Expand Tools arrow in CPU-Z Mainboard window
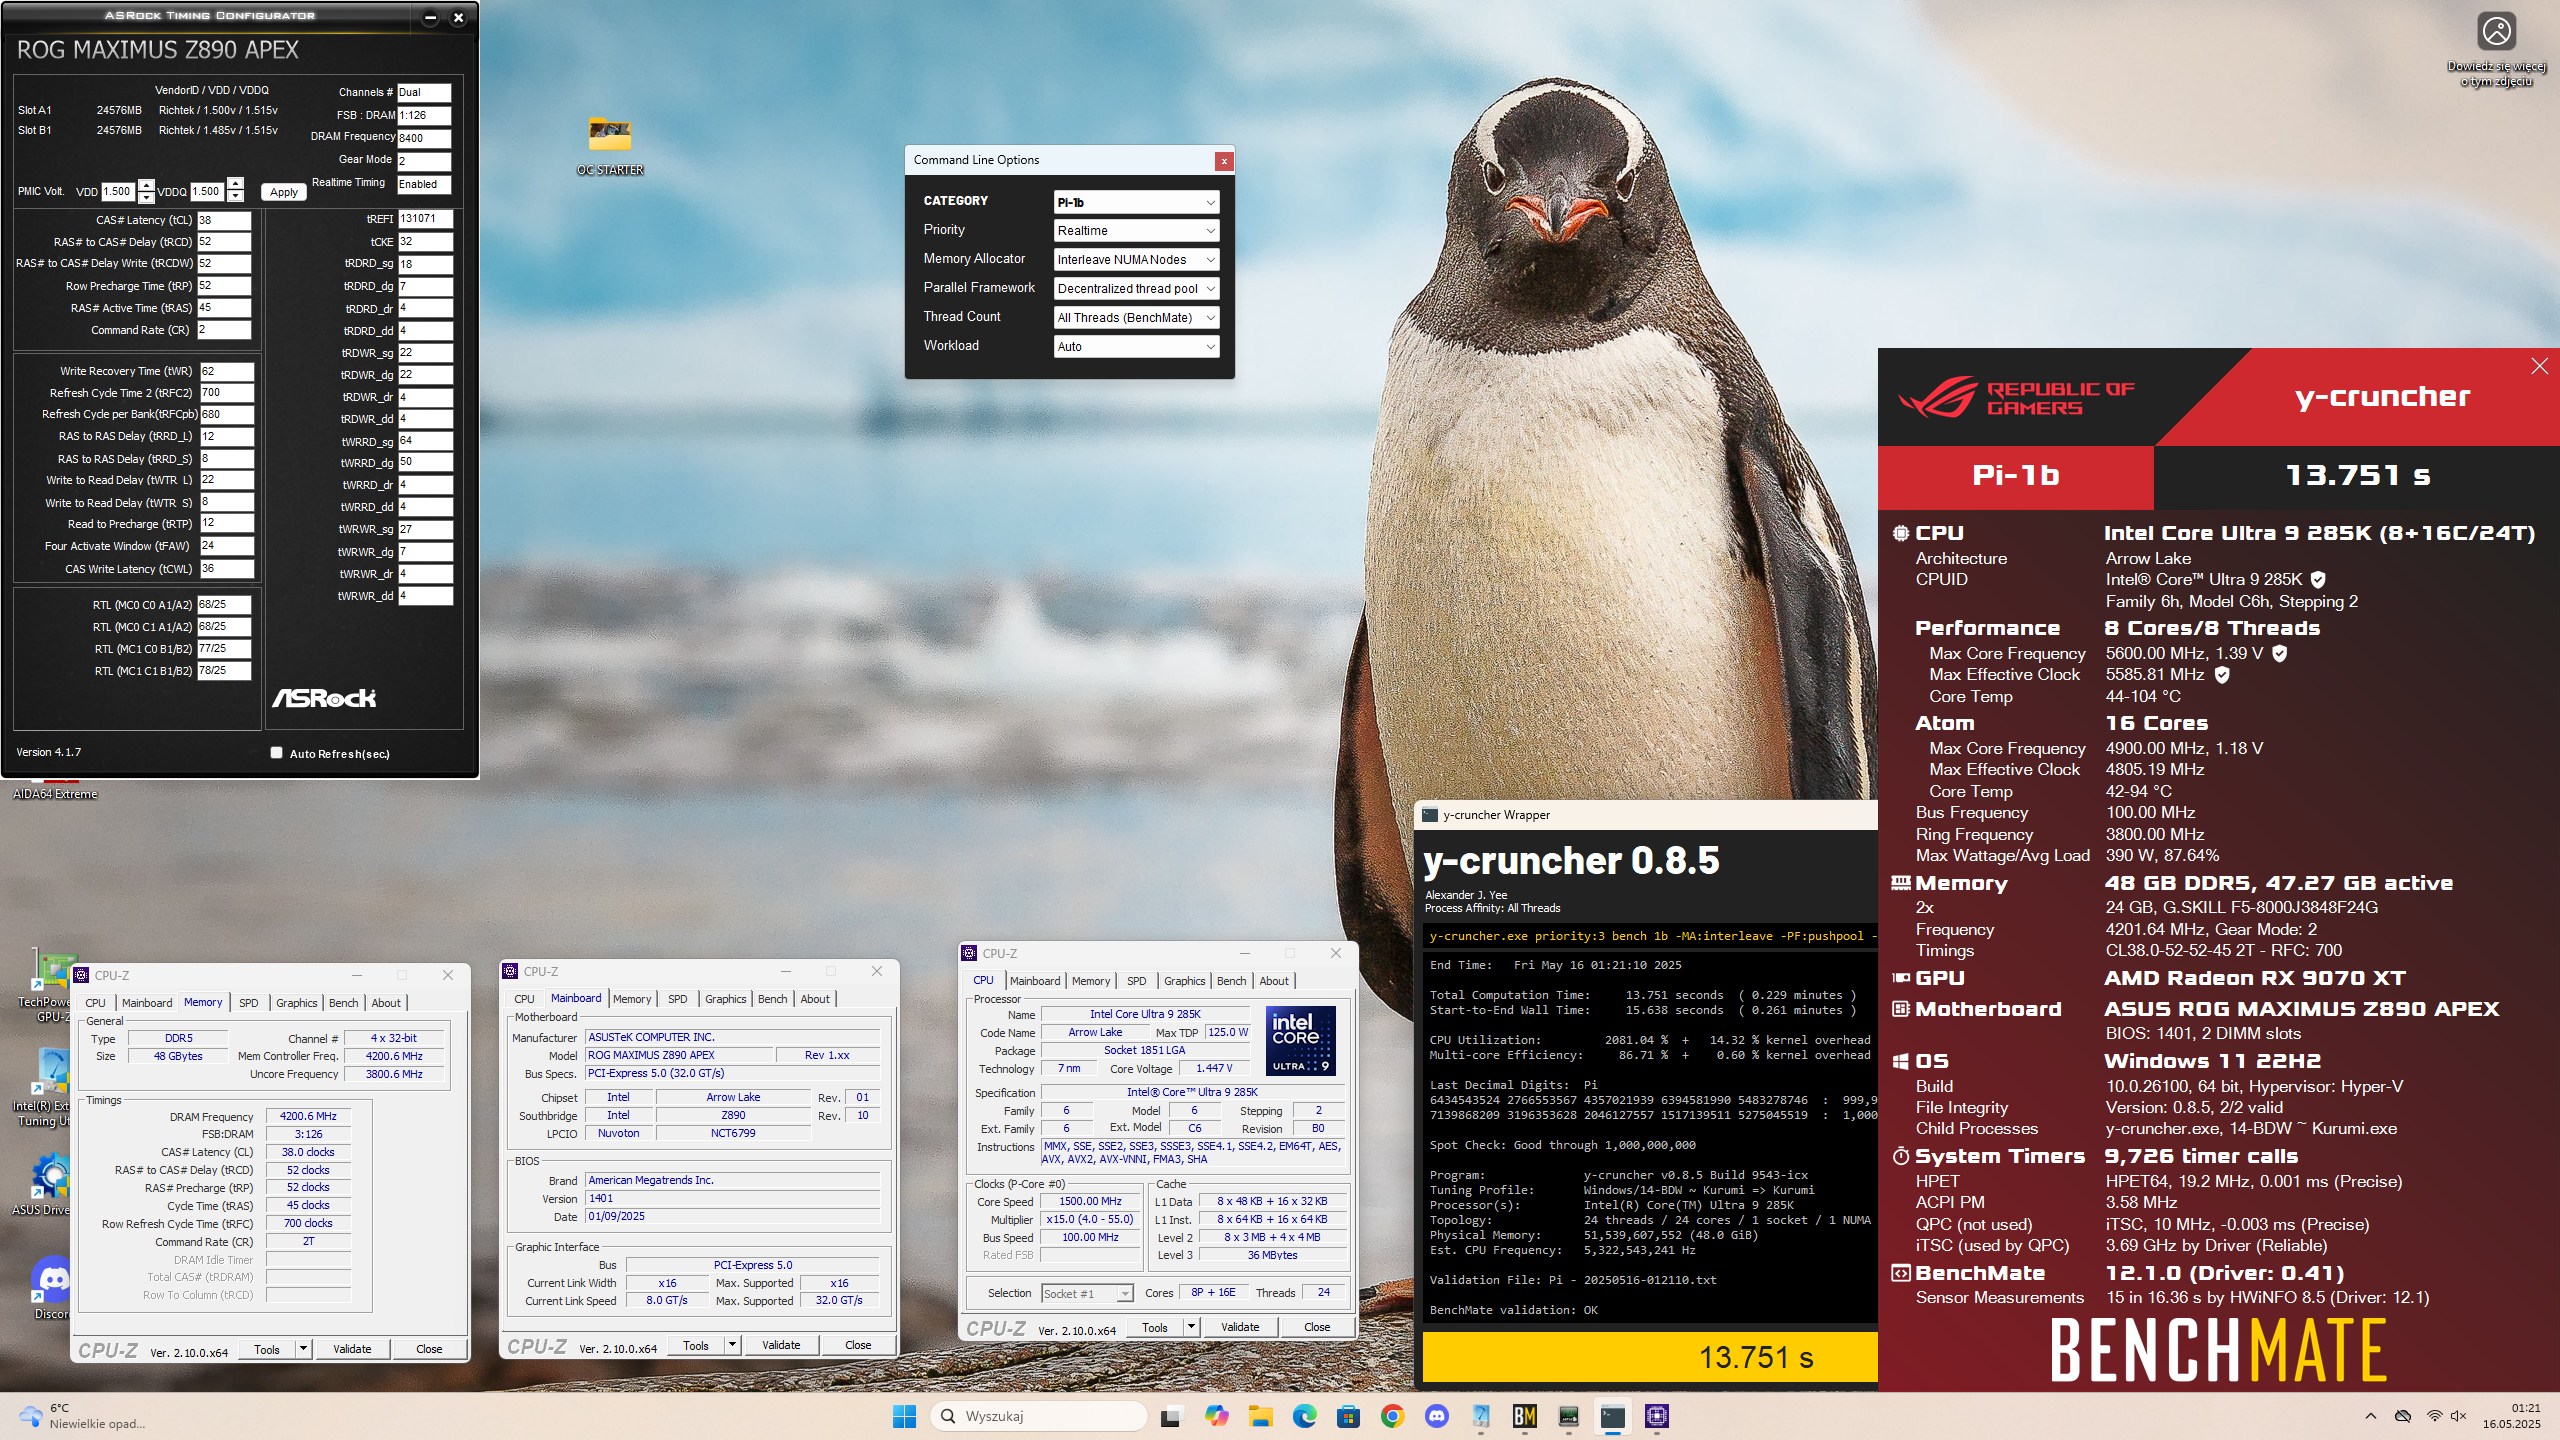Image resolution: width=2560 pixels, height=1440 pixels. 732,1345
